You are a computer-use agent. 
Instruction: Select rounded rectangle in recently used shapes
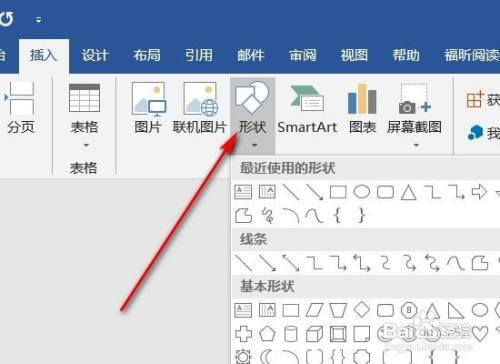point(385,192)
